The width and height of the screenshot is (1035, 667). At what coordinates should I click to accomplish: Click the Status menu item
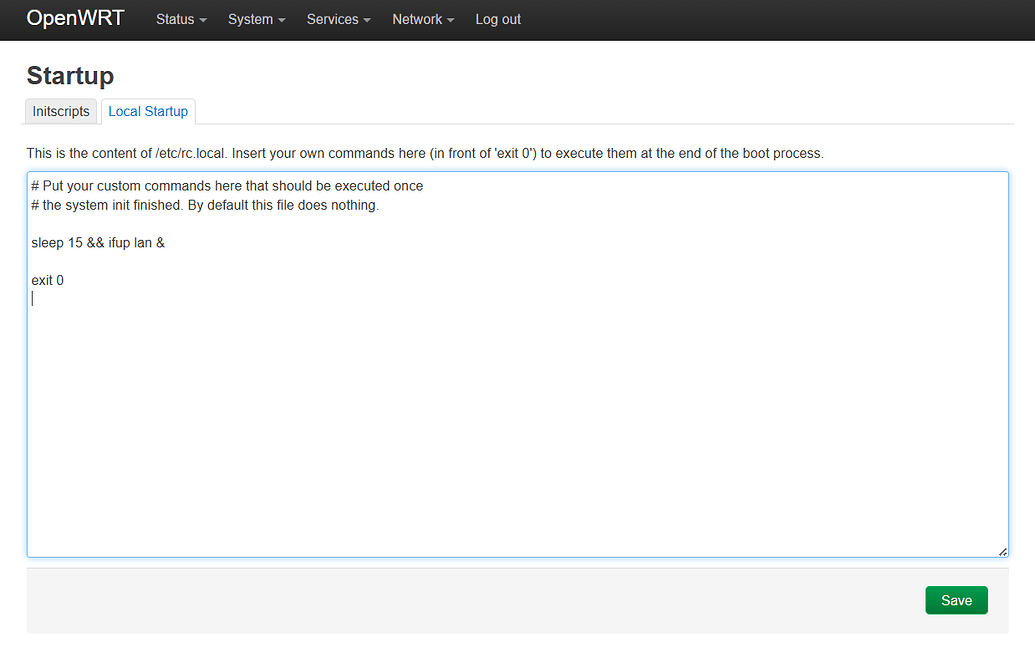tap(175, 19)
